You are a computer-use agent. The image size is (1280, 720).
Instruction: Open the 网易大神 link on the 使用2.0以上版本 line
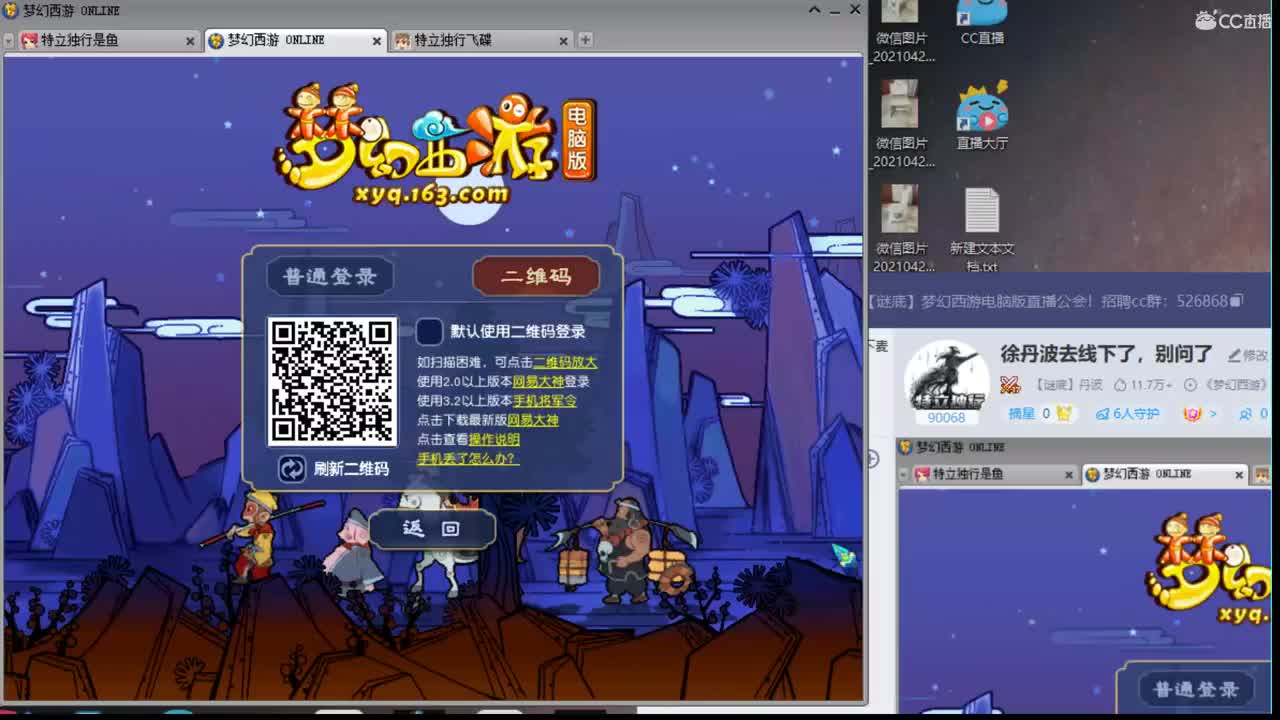tap(538, 381)
